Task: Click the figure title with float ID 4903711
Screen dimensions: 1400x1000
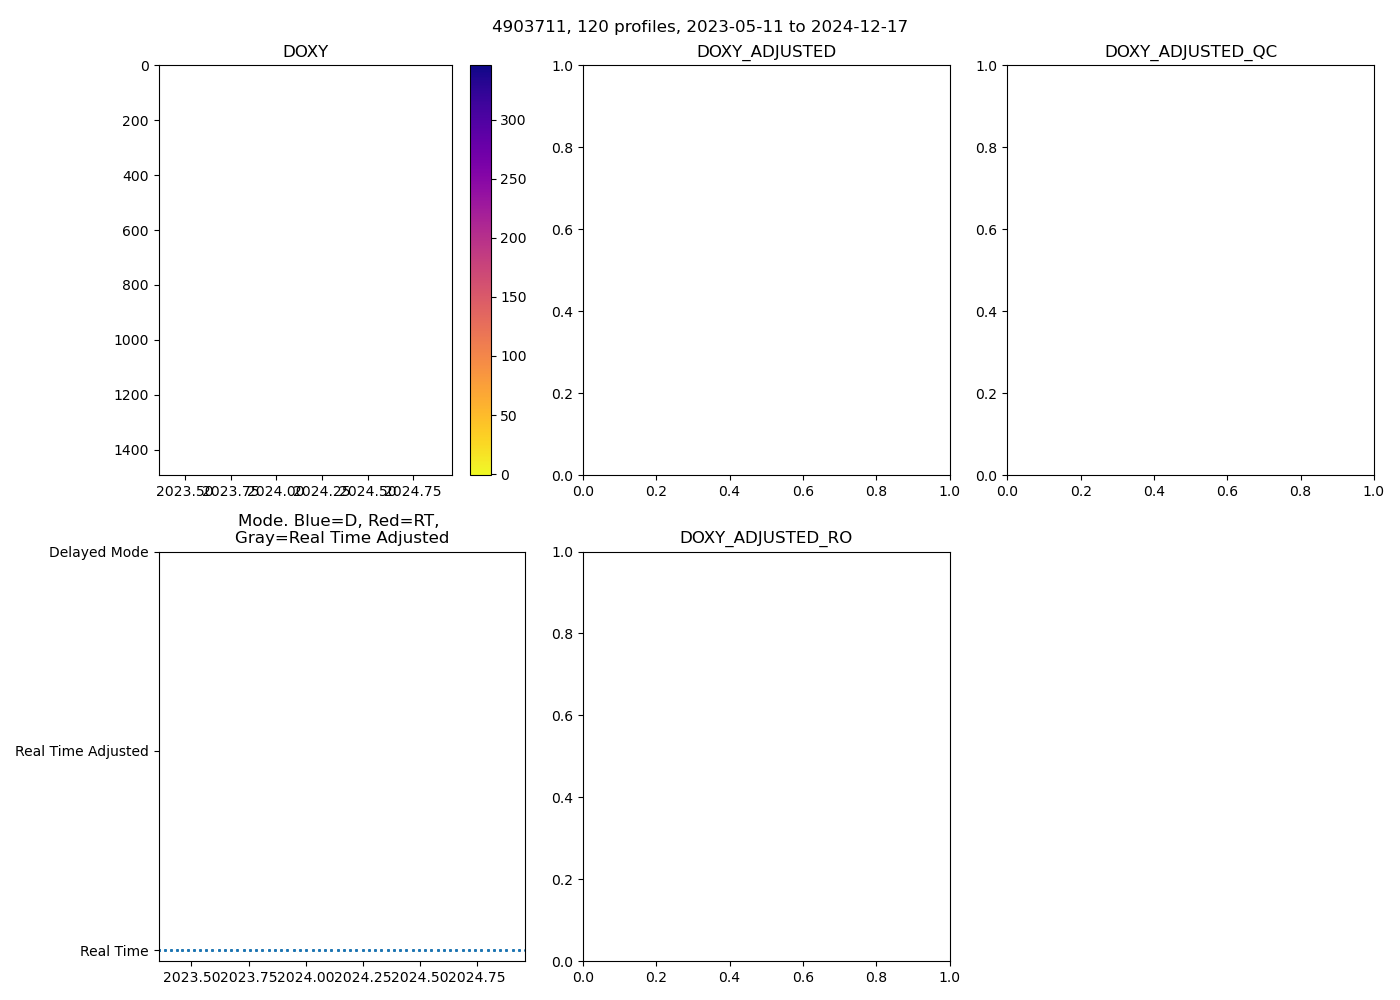Action: (x=699, y=27)
